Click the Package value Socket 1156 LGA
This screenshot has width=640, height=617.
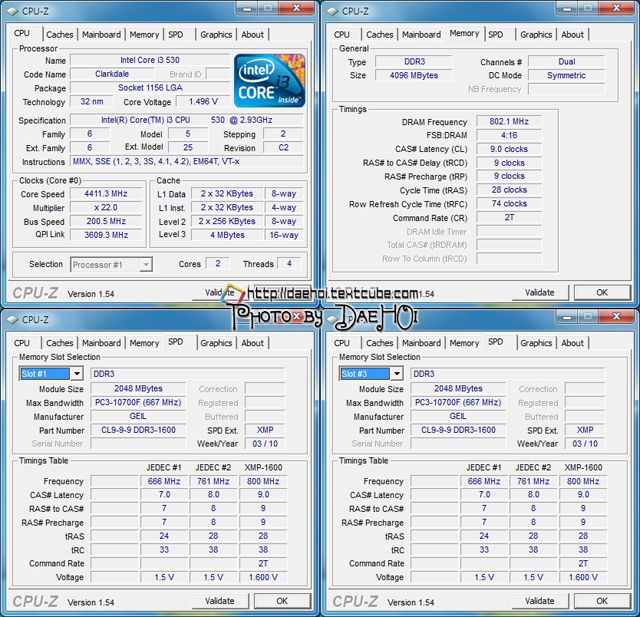(x=150, y=88)
